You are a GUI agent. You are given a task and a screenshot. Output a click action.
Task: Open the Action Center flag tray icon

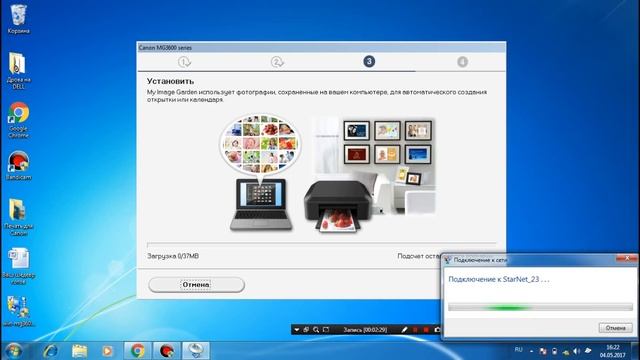[x=542, y=351]
